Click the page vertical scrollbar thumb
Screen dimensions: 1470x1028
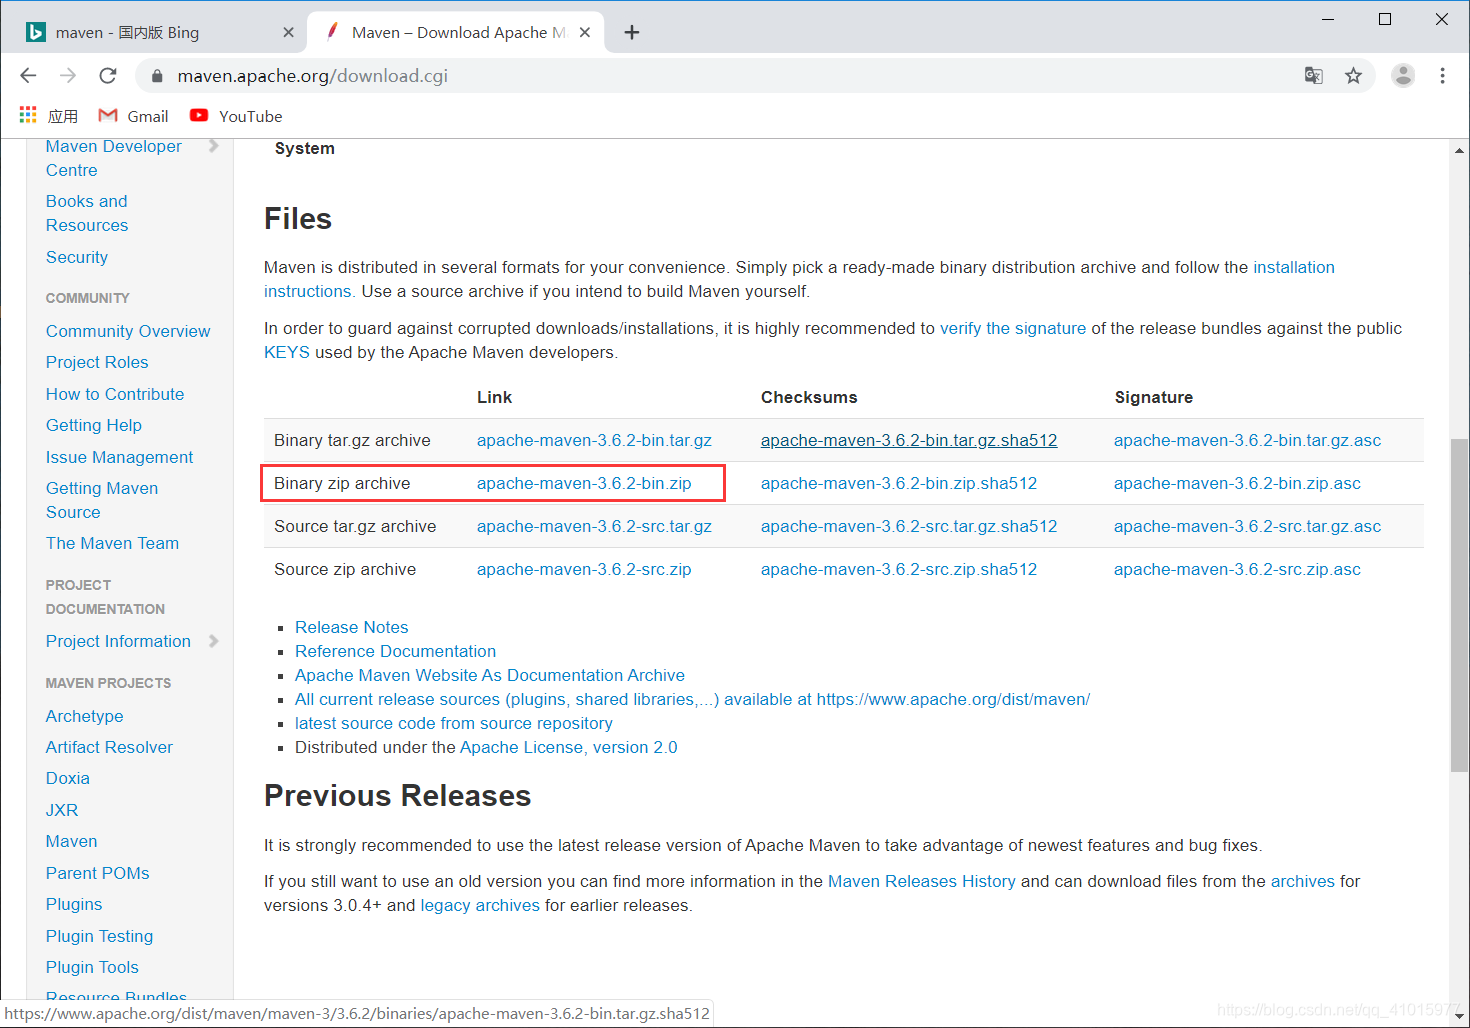[1459, 605]
